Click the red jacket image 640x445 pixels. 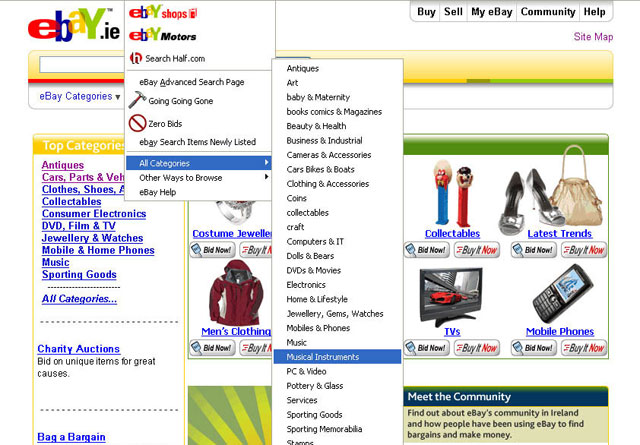tap(236, 292)
